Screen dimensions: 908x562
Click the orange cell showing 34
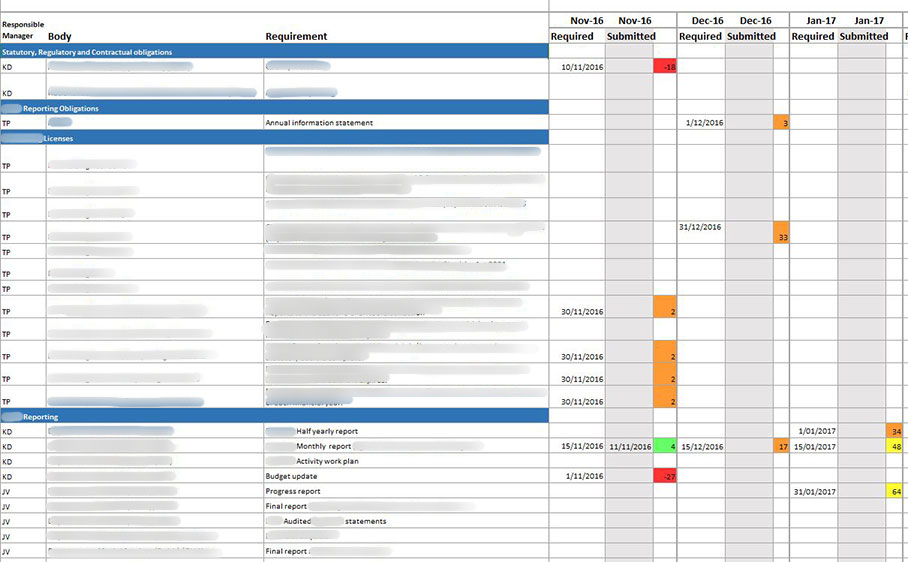[x=895, y=431]
